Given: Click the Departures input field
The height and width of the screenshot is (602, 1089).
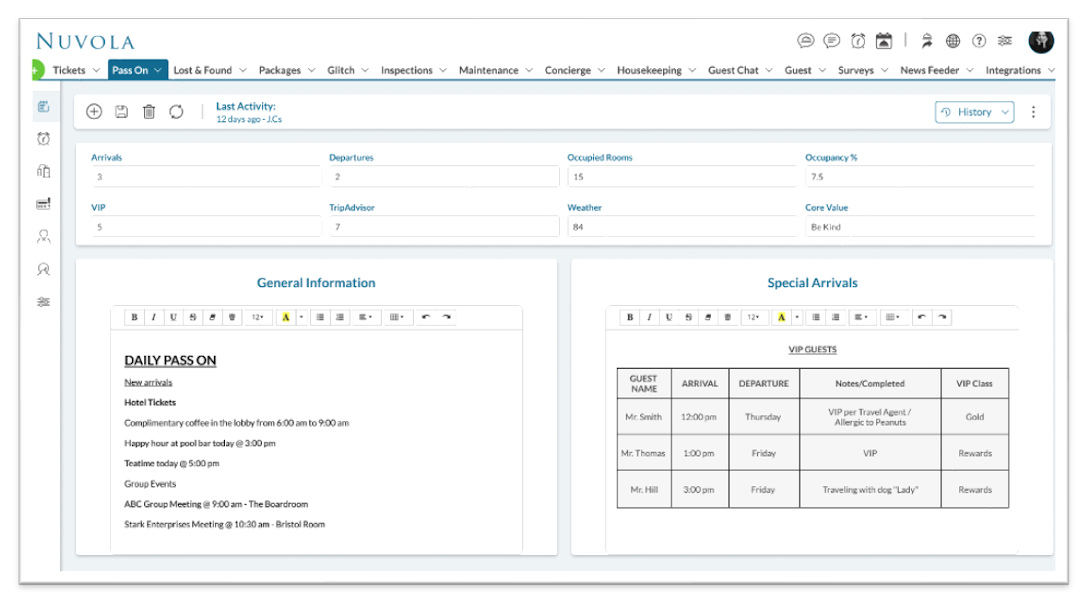Looking at the screenshot, I should pos(444,177).
